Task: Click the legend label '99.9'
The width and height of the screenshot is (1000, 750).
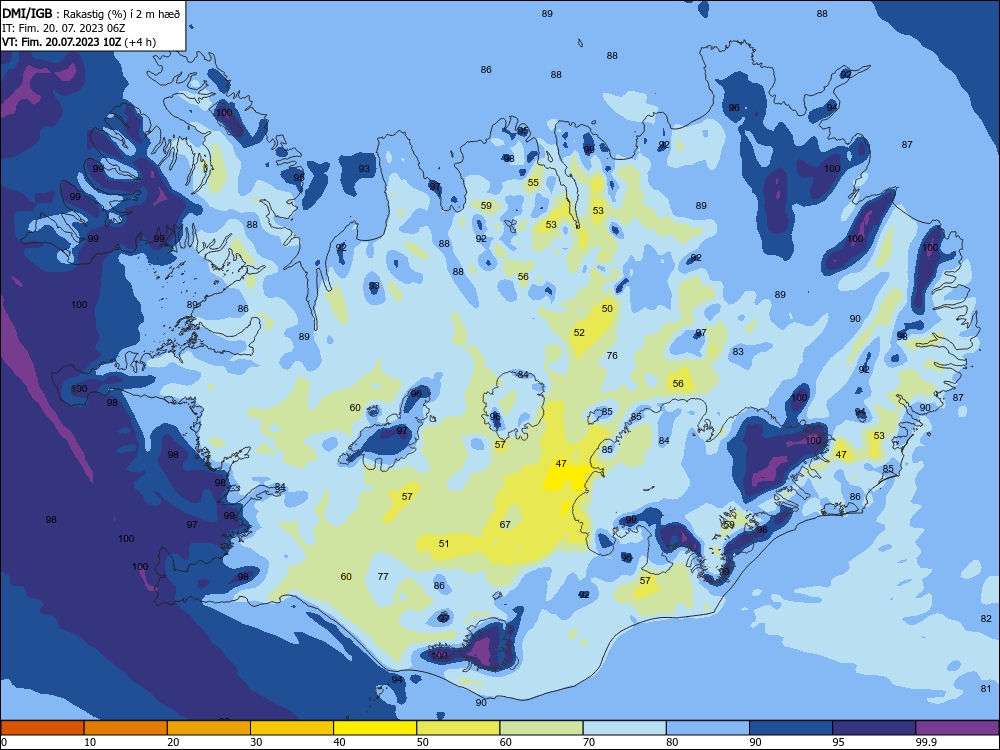Action: (925, 742)
